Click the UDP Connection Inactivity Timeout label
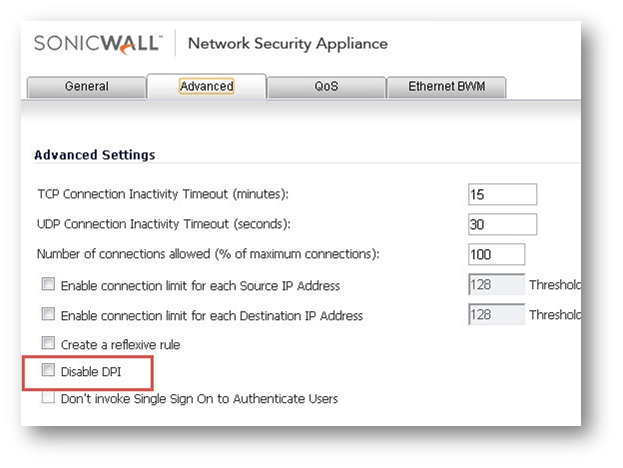 point(169,224)
